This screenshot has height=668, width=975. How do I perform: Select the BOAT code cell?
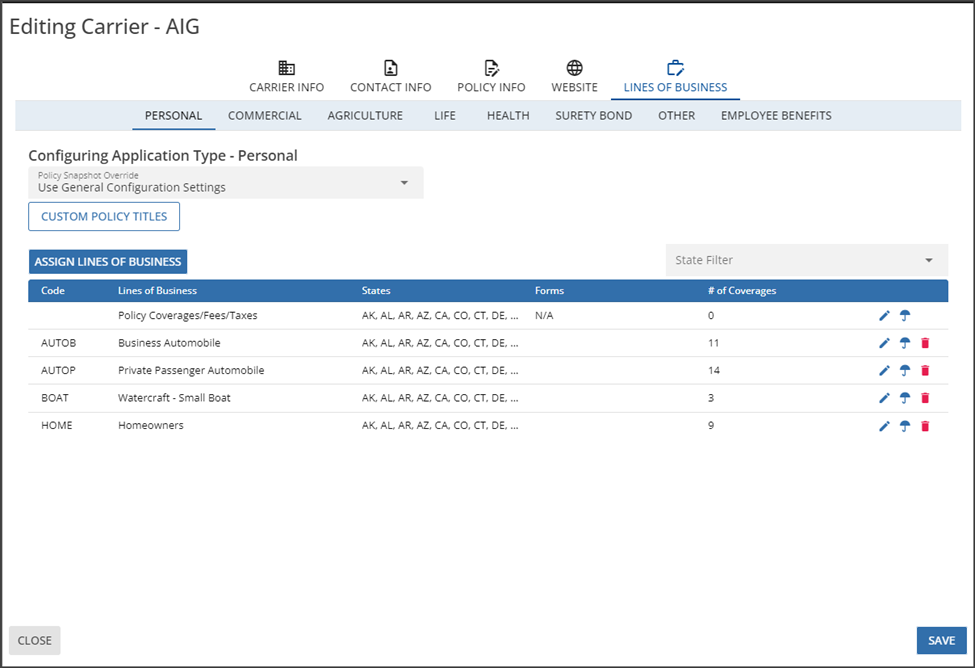(x=55, y=398)
